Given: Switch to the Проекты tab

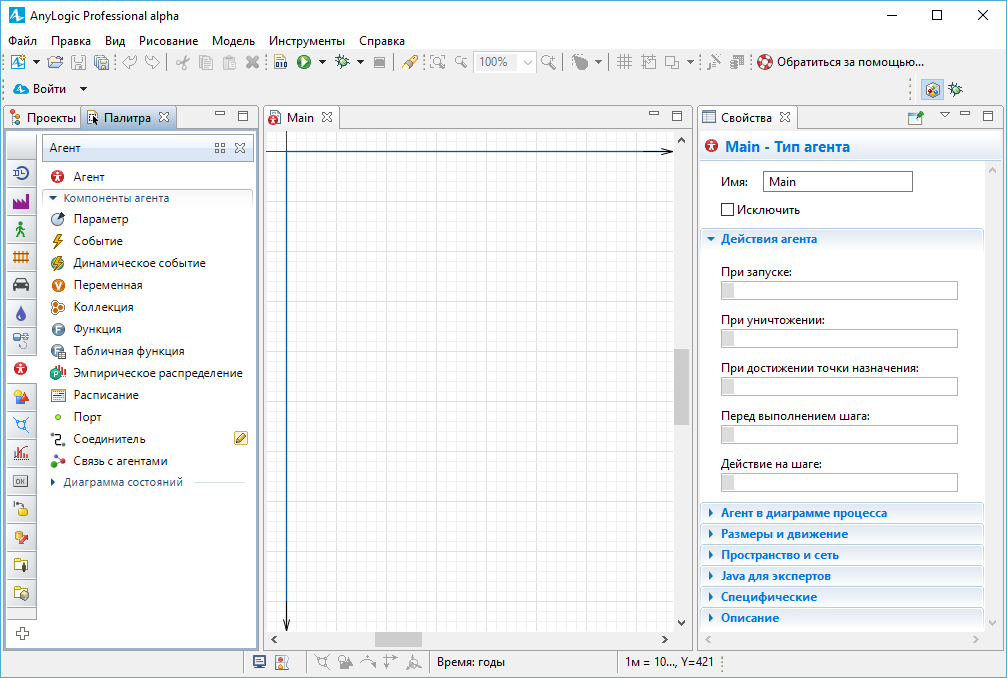Looking at the screenshot, I should (x=44, y=117).
